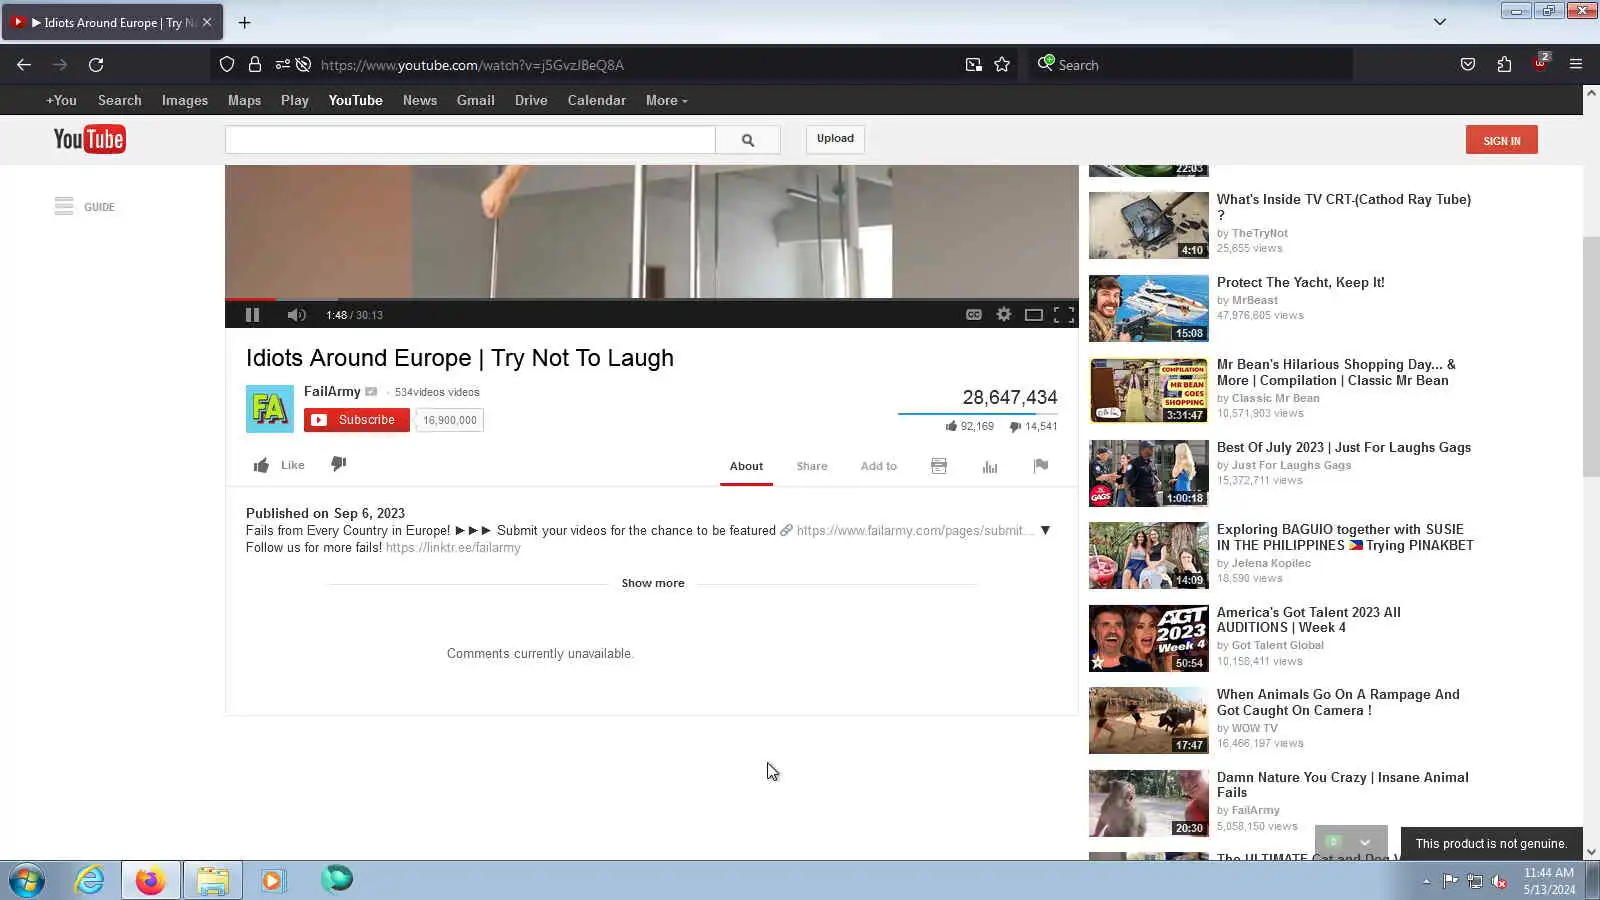Open the site permissions icon in address bar

[282, 65]
